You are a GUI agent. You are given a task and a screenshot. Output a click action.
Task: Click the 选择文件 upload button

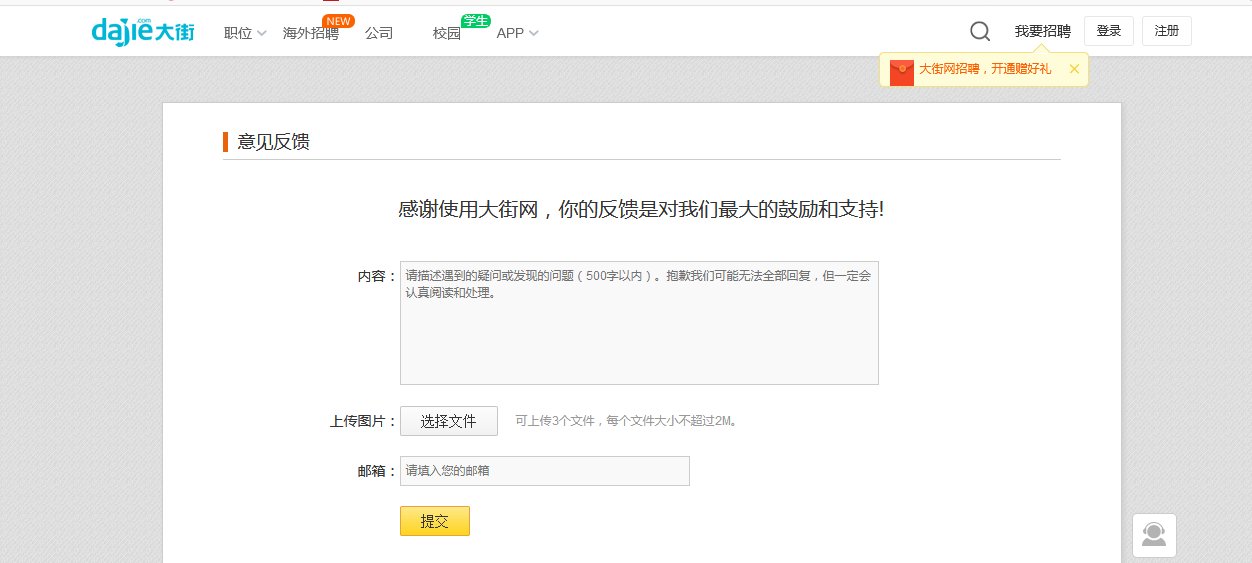tap(449, 421)
